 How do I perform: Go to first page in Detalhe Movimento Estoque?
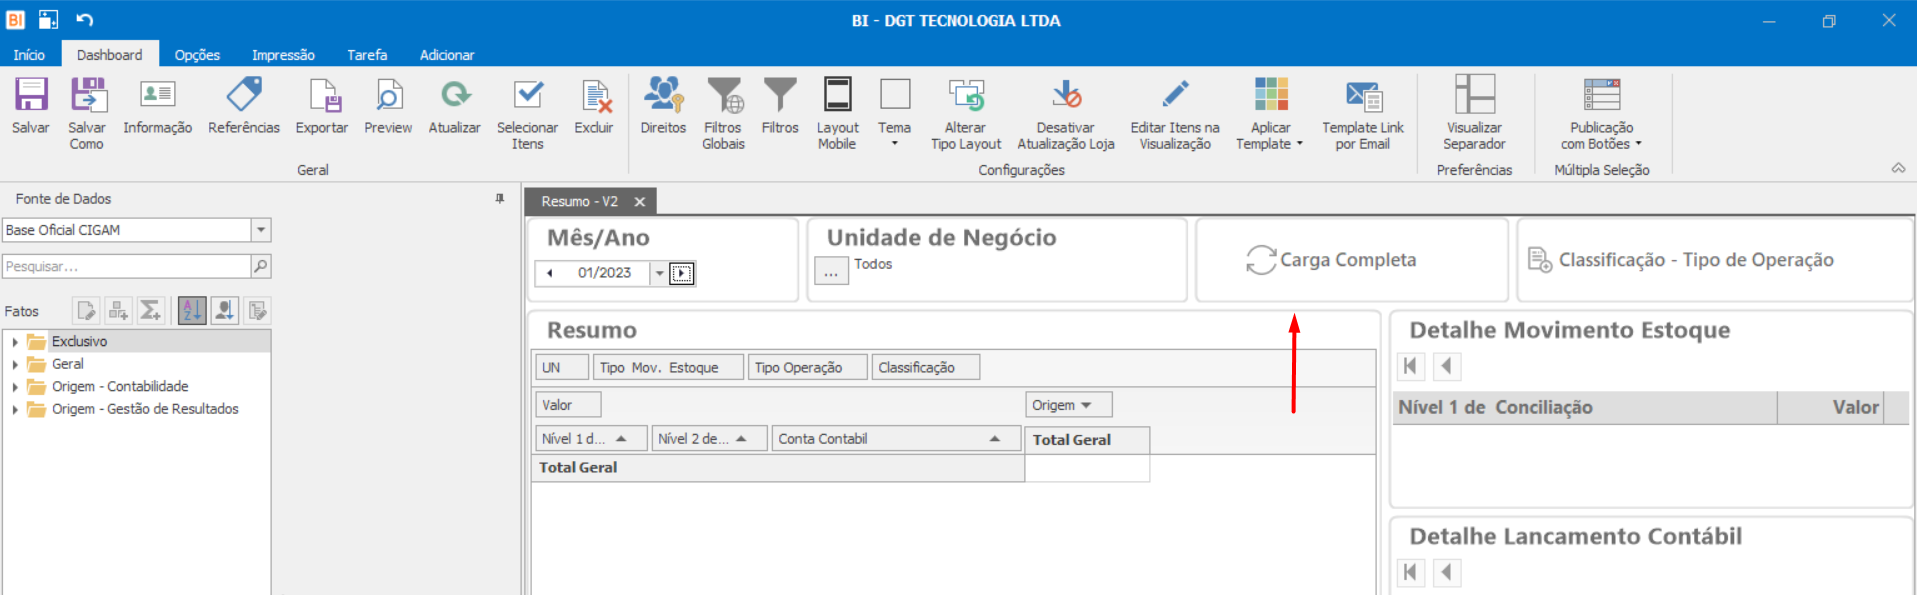[1410, 366]
